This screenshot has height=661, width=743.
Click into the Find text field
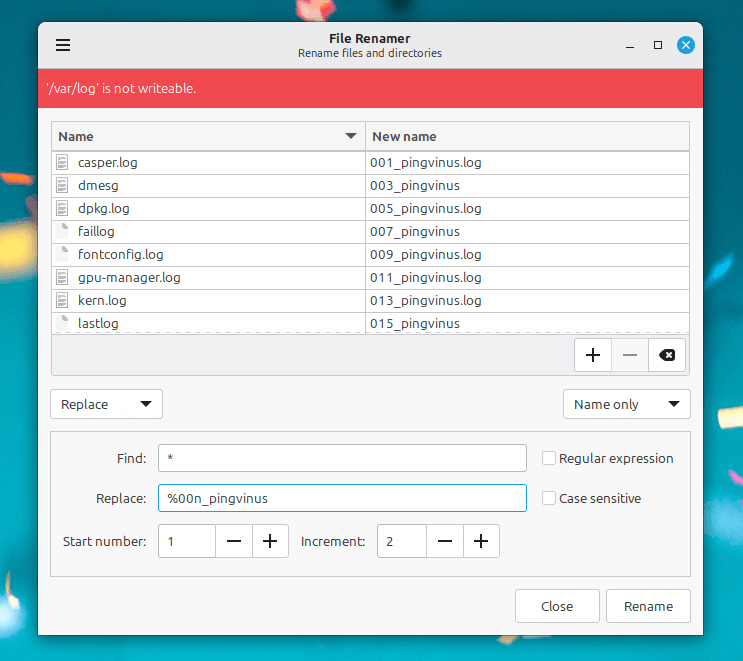pyautogui.click(x=342, y=458)
